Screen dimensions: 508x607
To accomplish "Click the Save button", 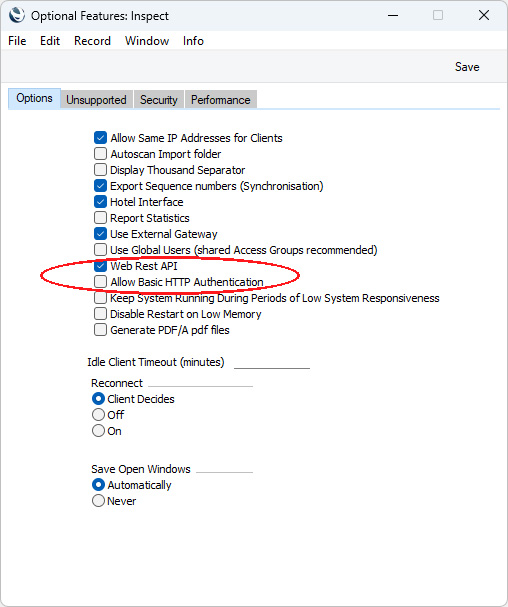I will (x=467, y=67).
